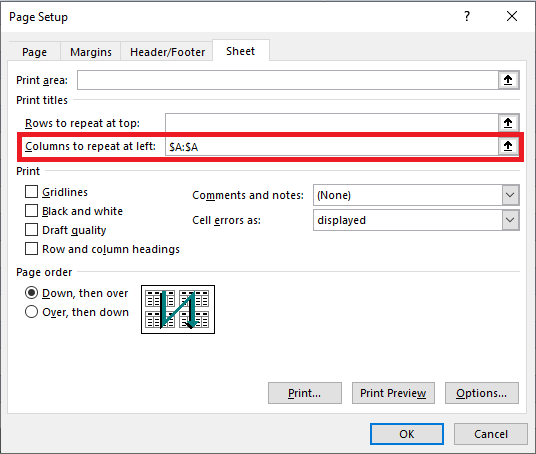Enable the Gridlines checkbox
The width and height of the screenshot is (536, 454).
(31, 192)
